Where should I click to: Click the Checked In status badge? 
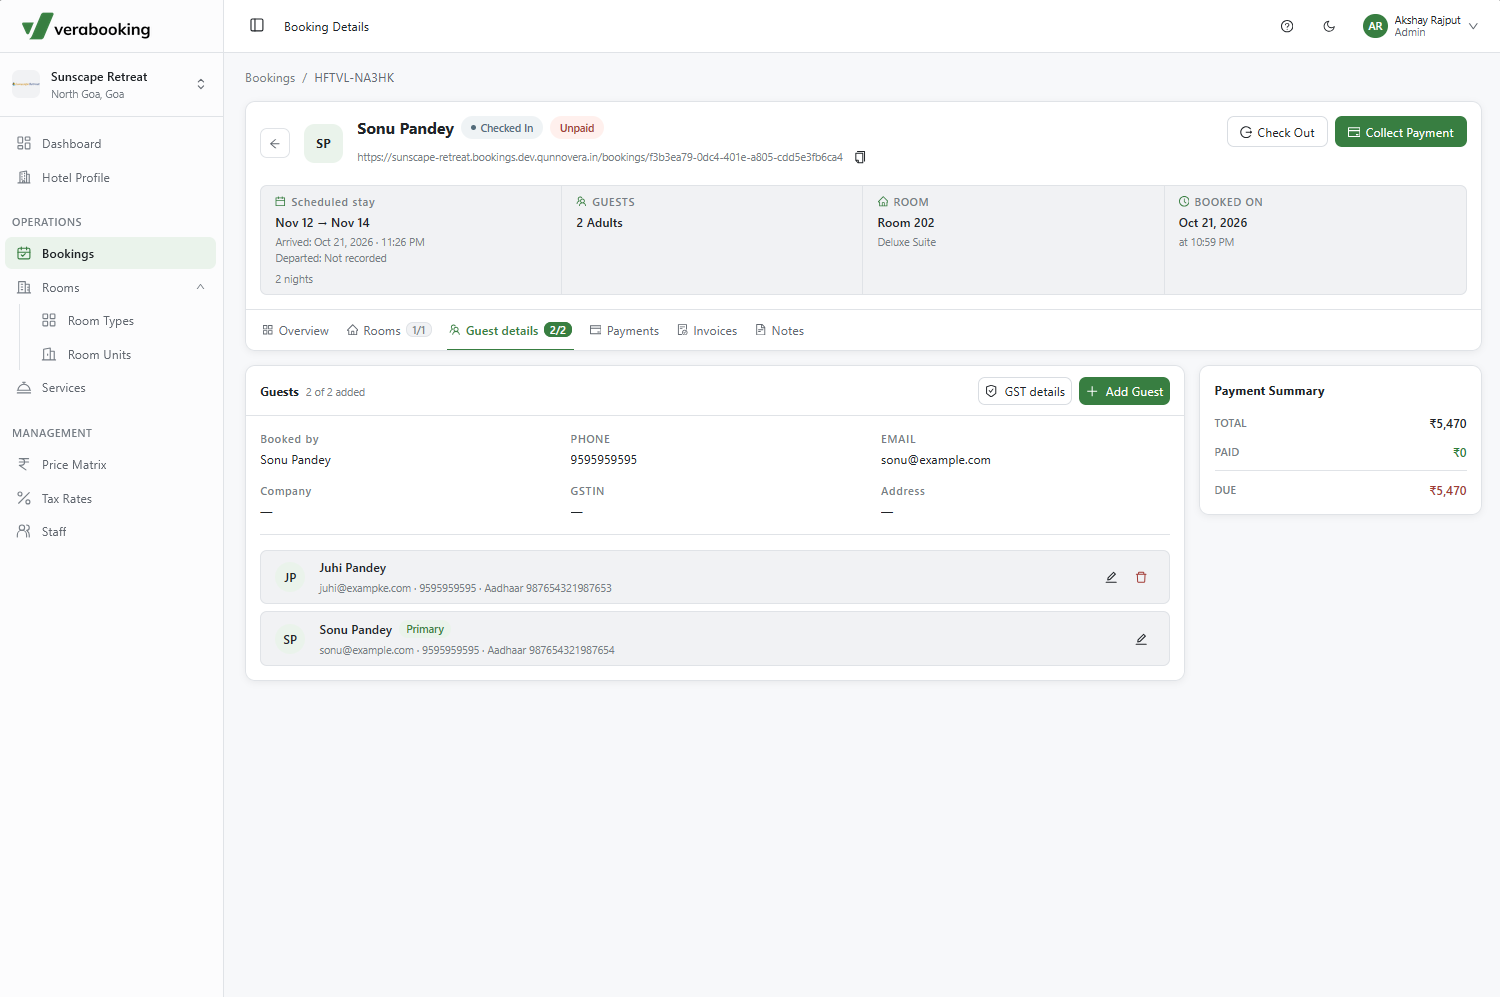tap(502, 128)
